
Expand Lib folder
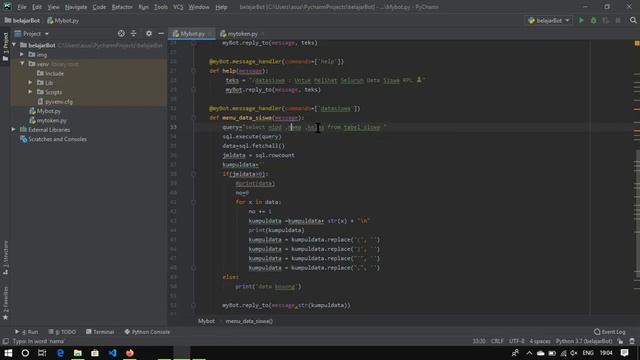(x=30, y=83)
